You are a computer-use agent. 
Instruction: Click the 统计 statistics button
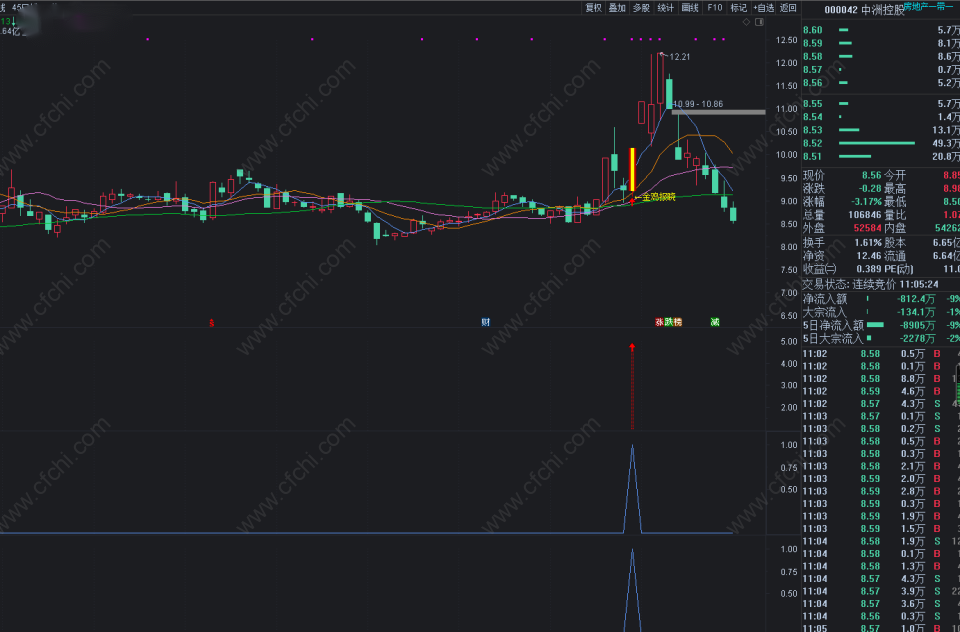coord(666,8)
